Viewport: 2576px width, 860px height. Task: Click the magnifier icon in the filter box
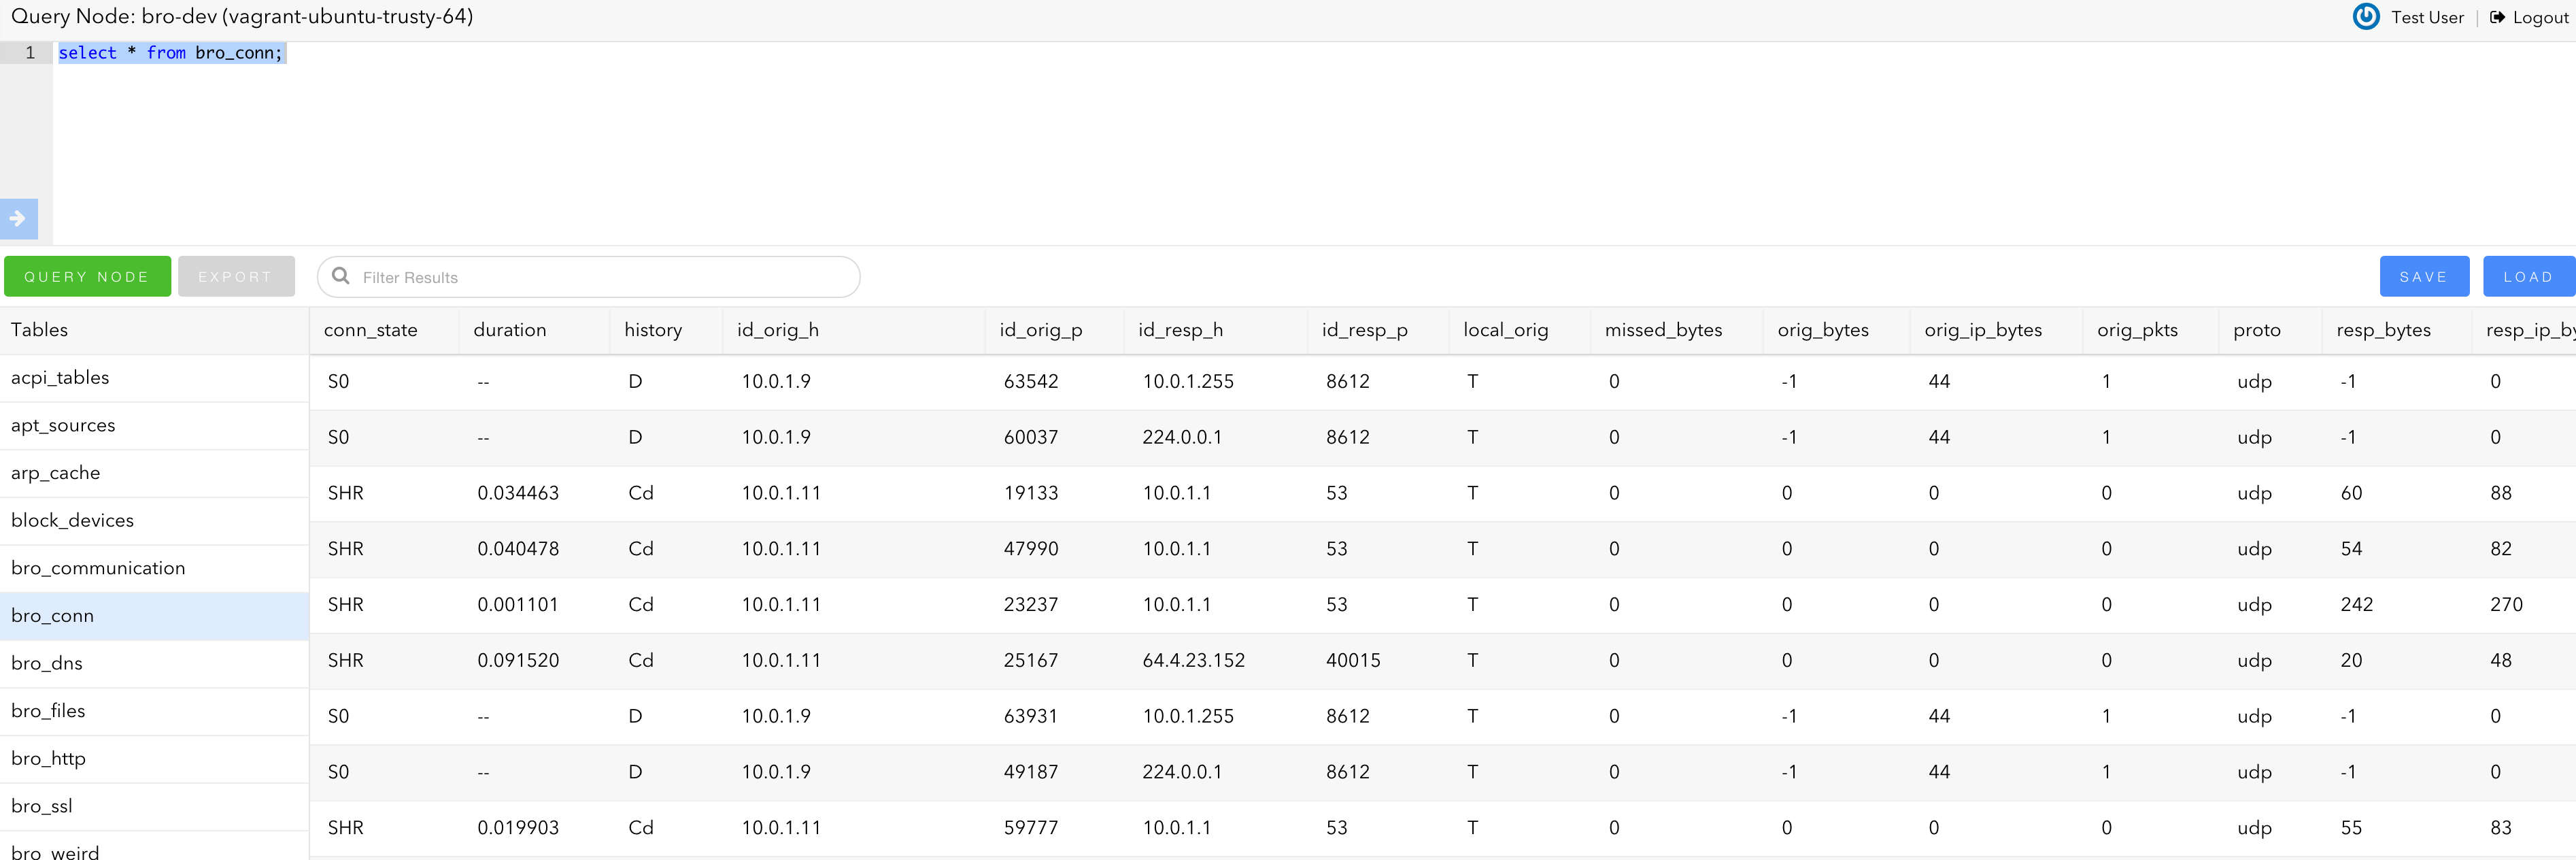click(341, 276)
